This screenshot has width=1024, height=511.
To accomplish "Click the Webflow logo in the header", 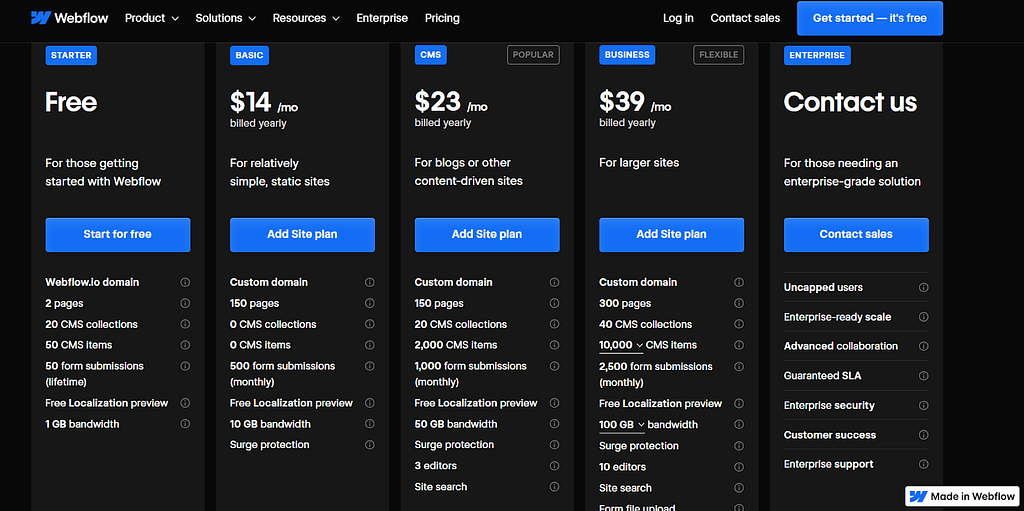I will click(69, 18).
